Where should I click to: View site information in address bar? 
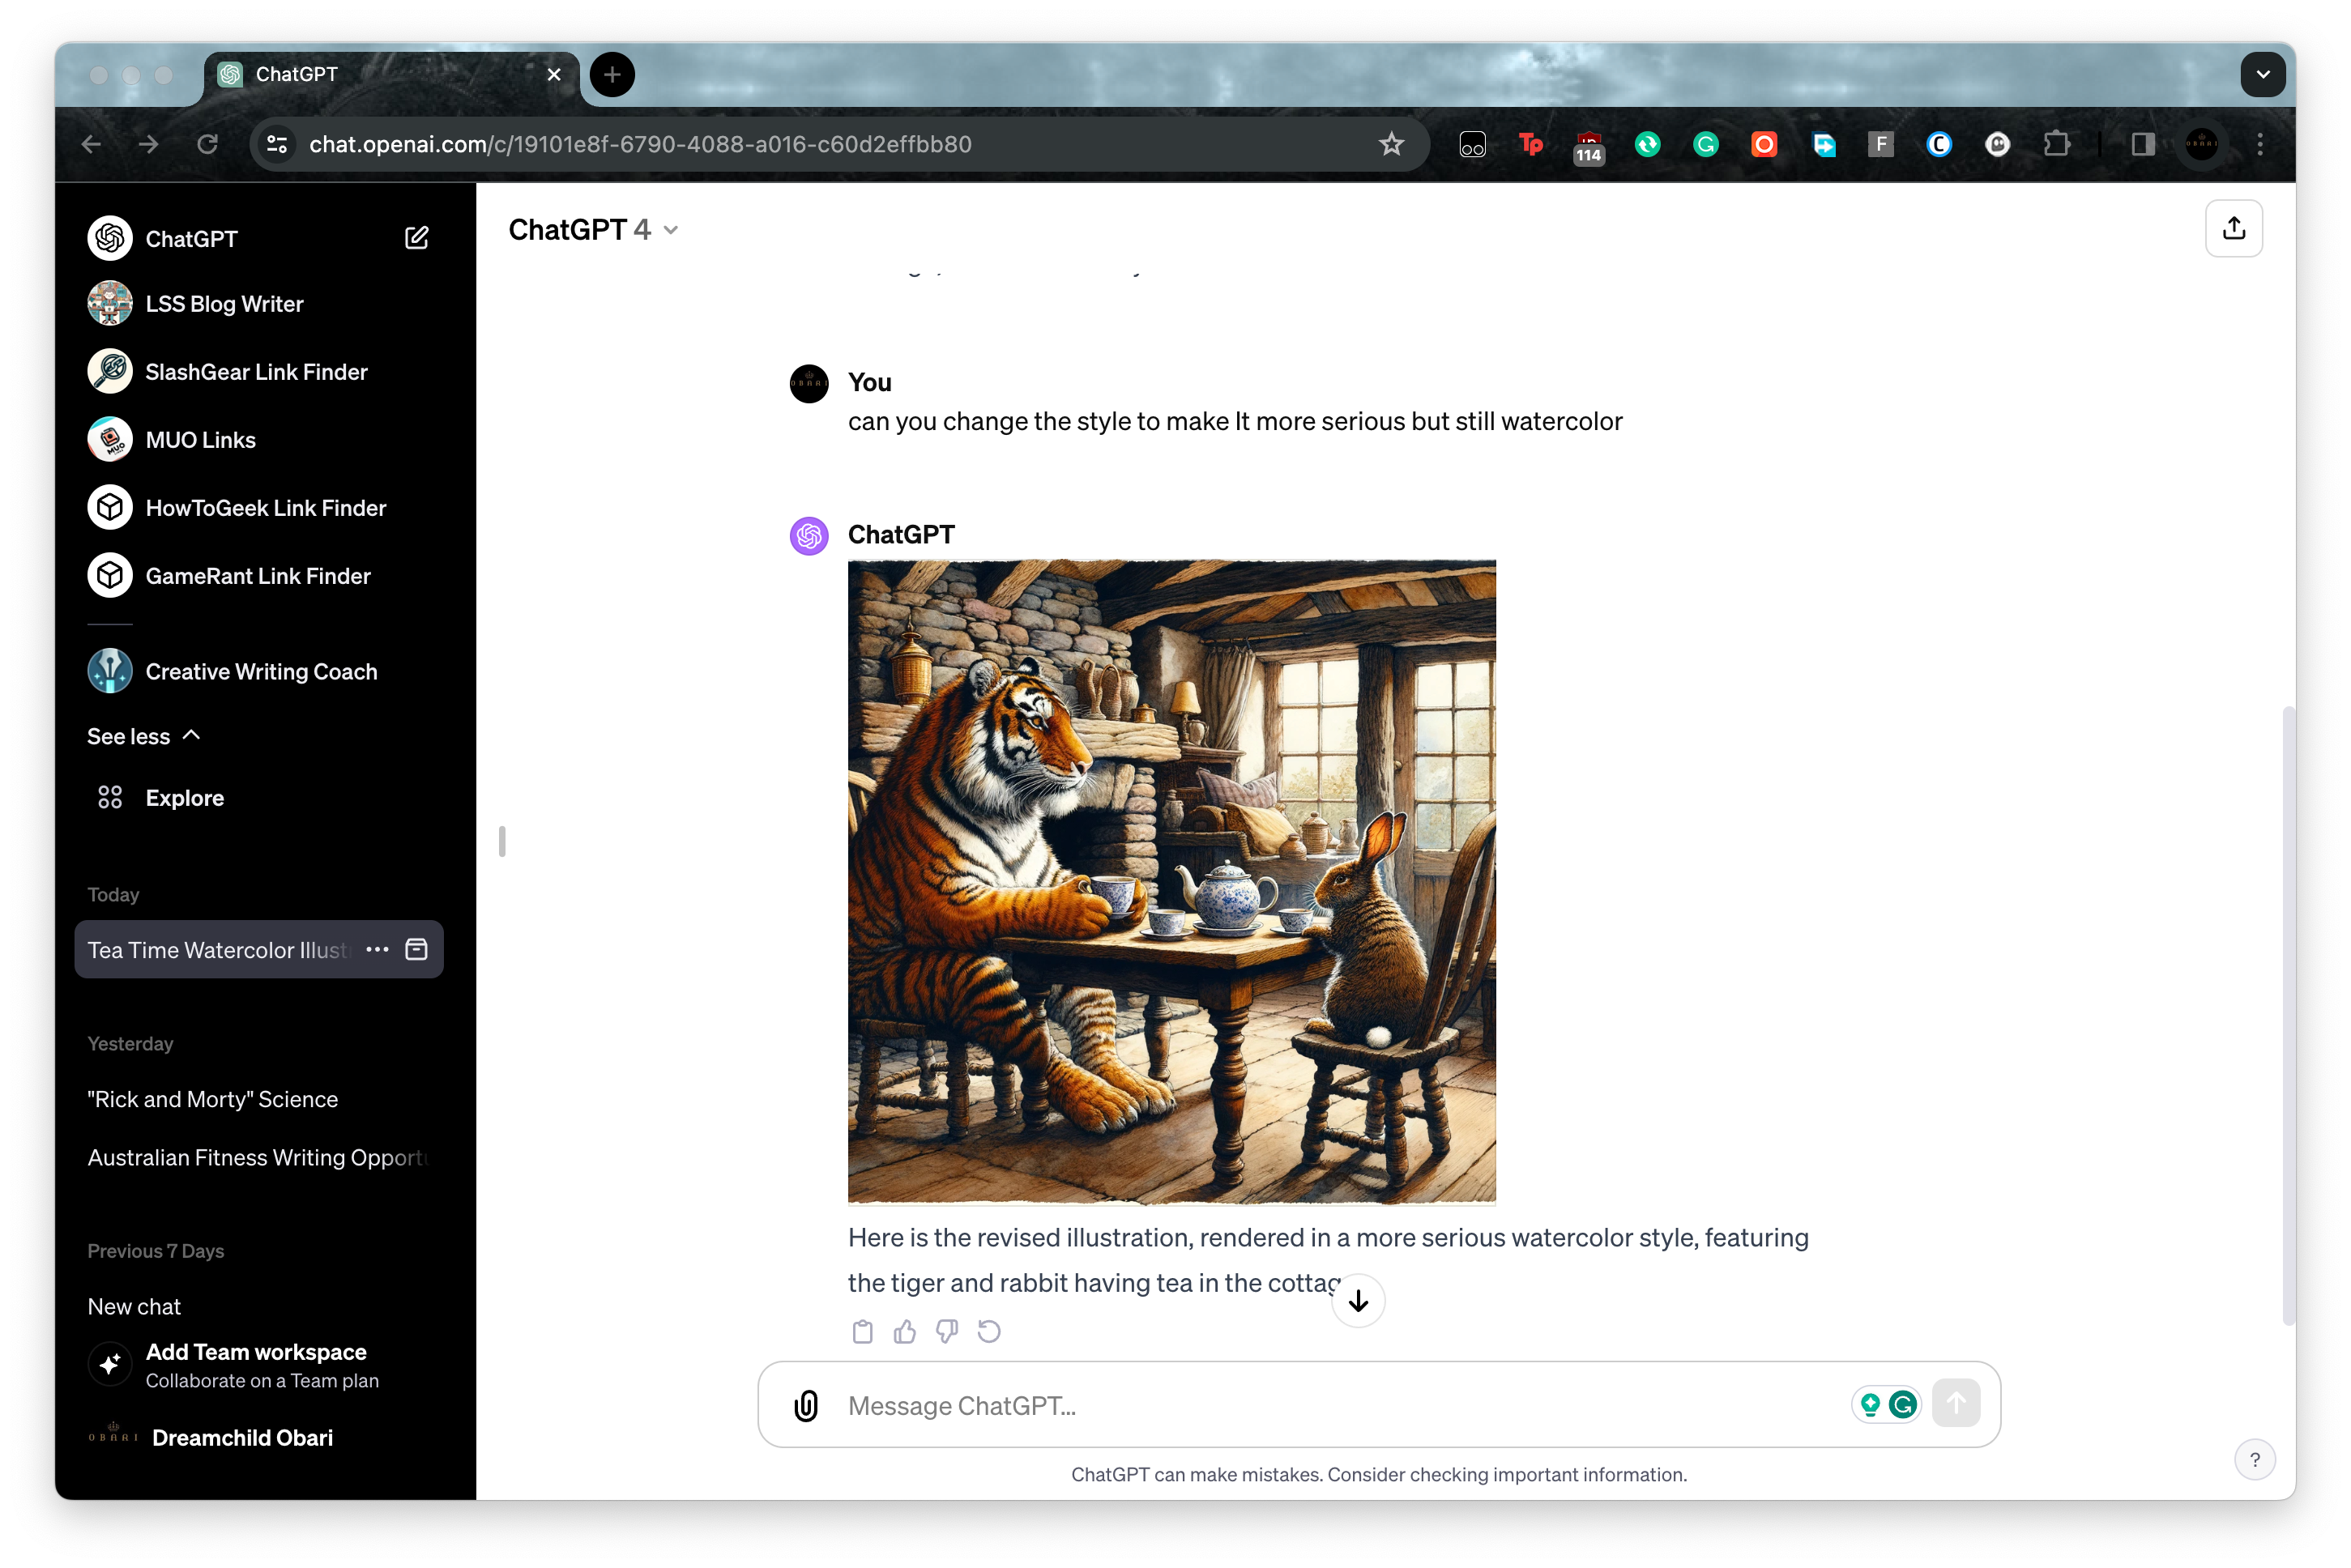(x=277, y=144)
